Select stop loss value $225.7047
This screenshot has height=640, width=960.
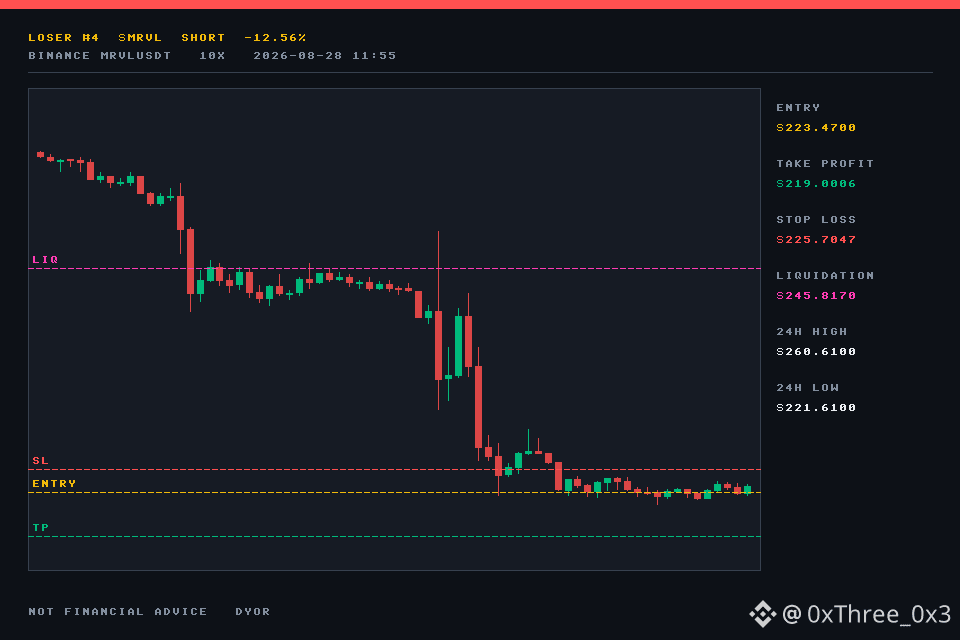click(x=816, y=240)
